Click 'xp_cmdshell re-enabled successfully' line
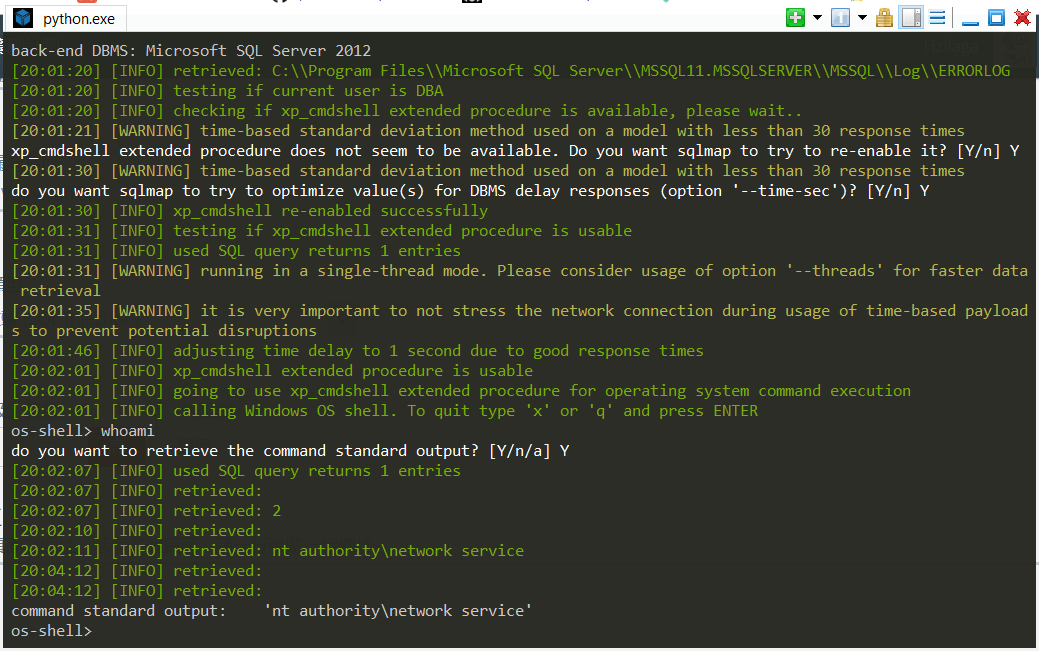This screenshot has width=1039, height=651. click(250, 211)
